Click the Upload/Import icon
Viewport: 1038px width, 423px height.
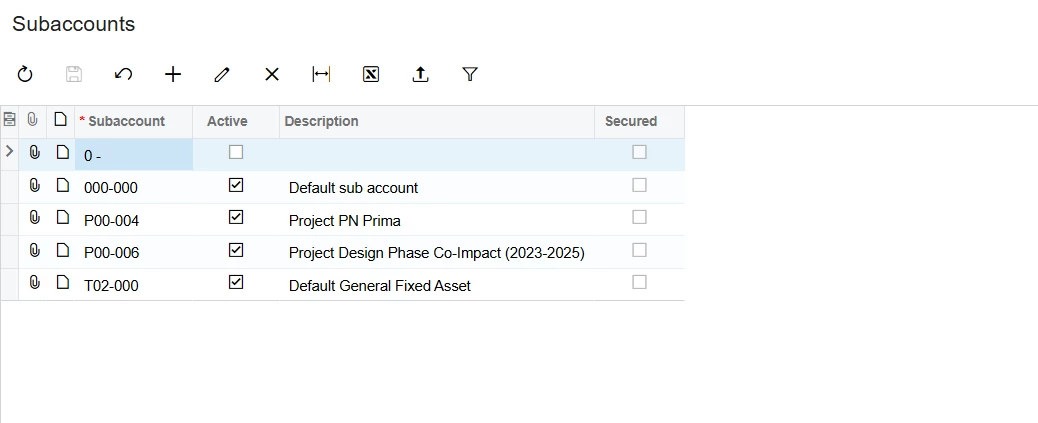[421, 74]
